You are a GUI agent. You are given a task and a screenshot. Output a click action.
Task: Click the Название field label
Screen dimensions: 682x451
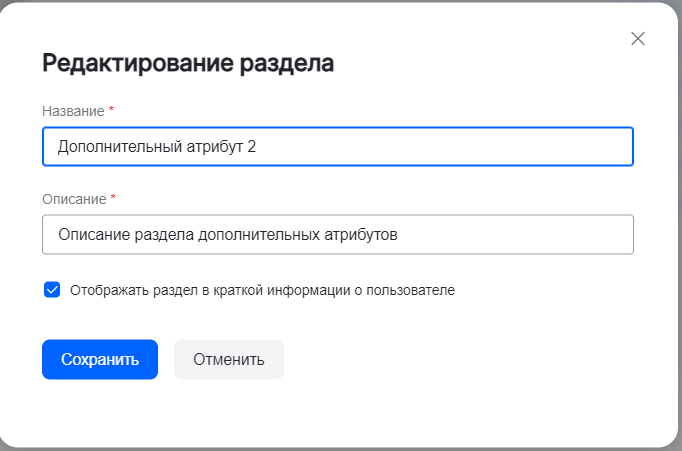click(73, 110)
